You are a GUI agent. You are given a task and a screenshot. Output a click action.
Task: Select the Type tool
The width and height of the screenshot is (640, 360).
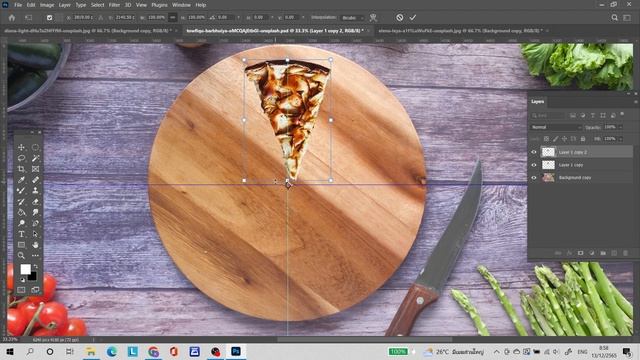(21, 234)
